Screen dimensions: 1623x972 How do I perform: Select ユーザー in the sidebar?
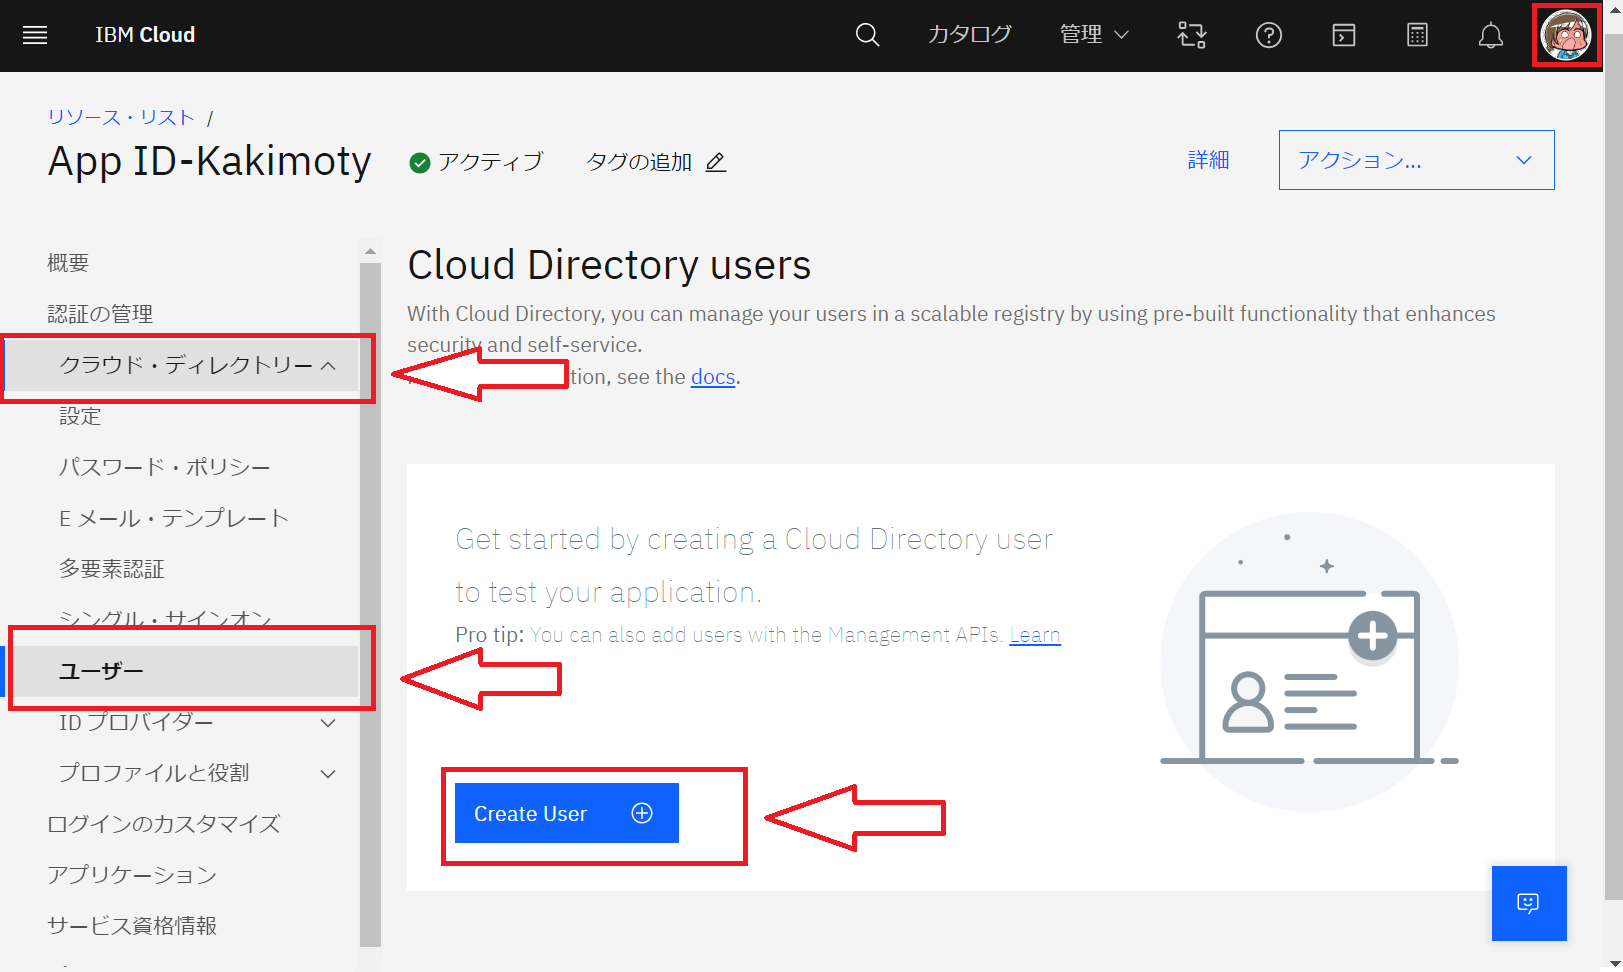[182, 671]
